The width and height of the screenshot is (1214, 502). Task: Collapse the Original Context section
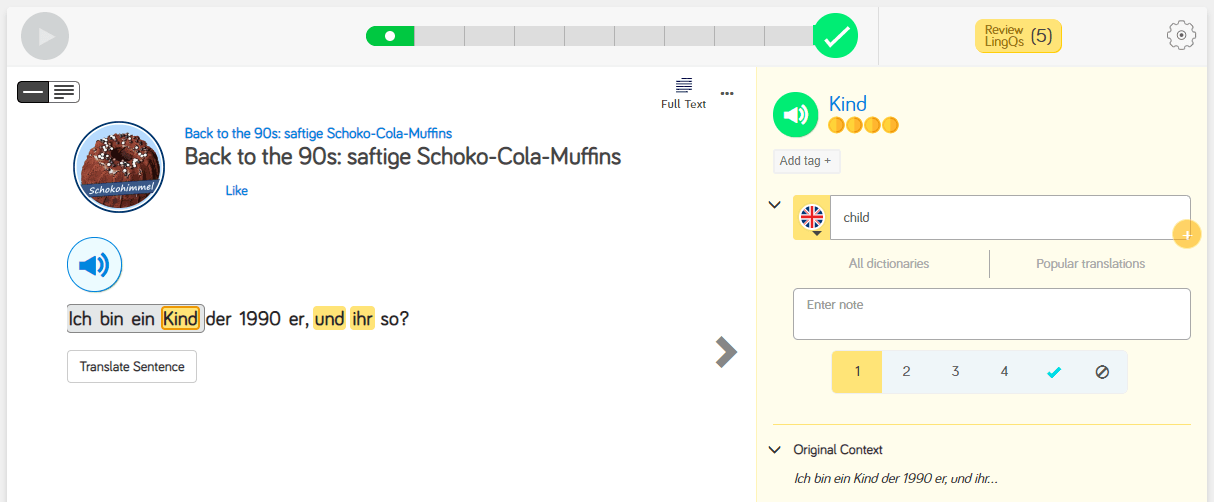click(774, 450)
